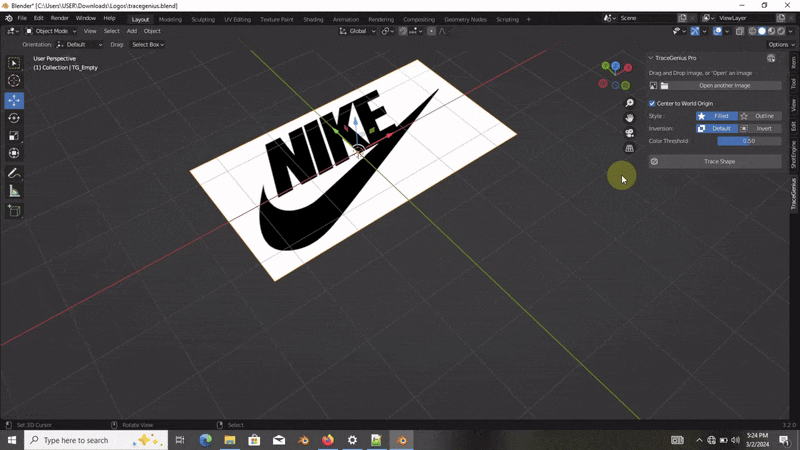This screenshot has width=800, height=450.
Task: Switch to the Shading workspace tab
Action: pos(313,19)
